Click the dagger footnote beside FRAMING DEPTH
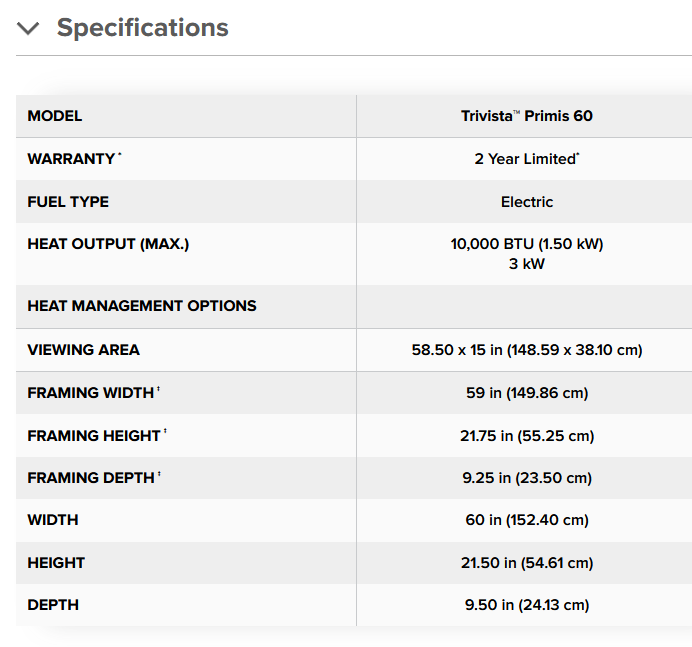This screenshot has width=692, height=647. click(159, 474)
